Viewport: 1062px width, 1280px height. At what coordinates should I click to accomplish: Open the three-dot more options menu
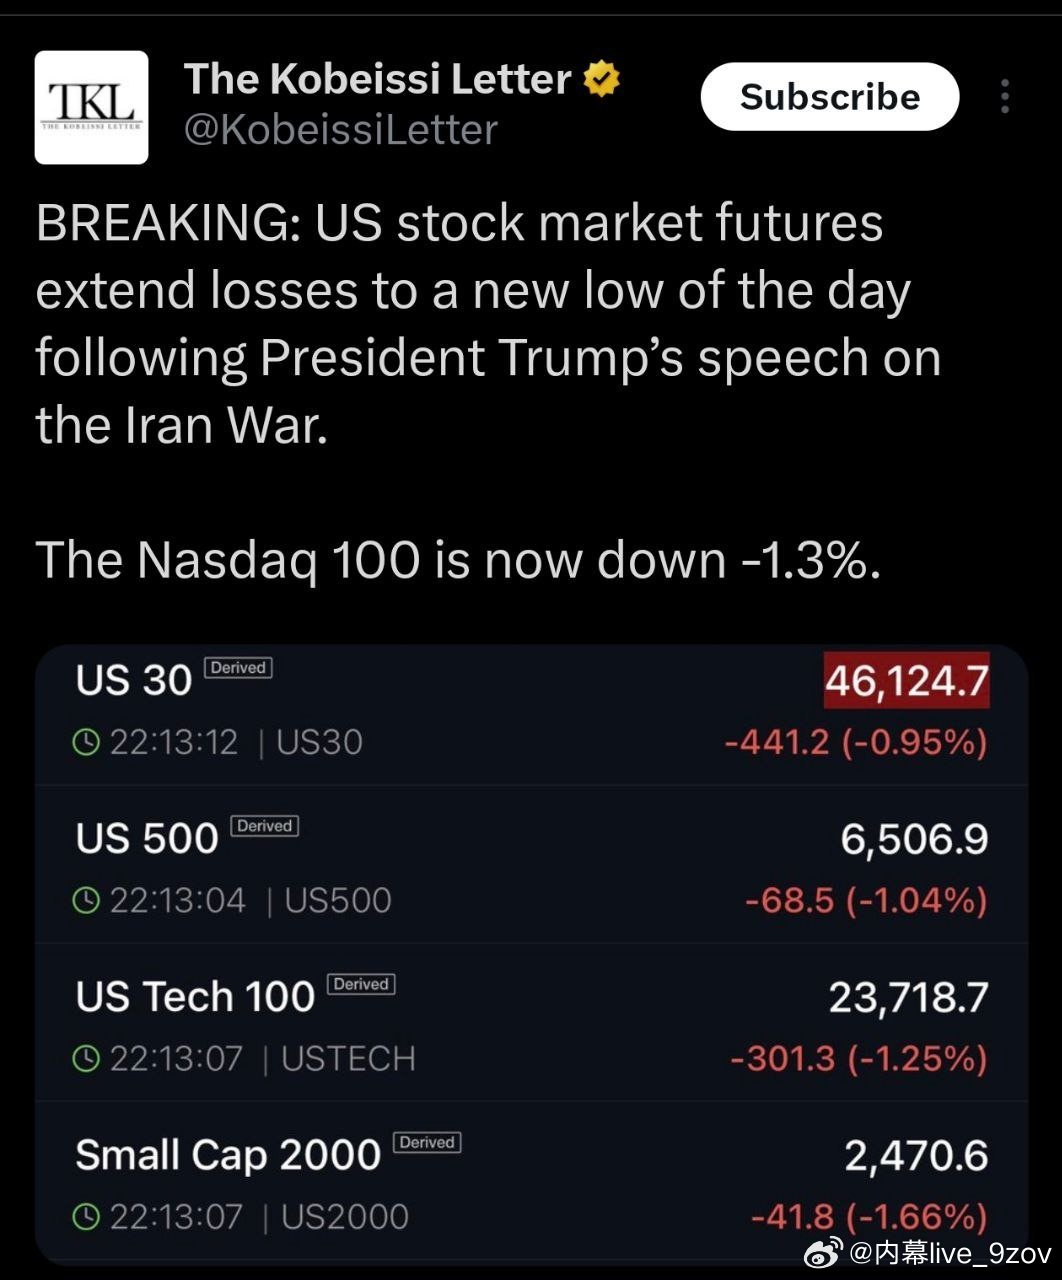coord(1004,96)
